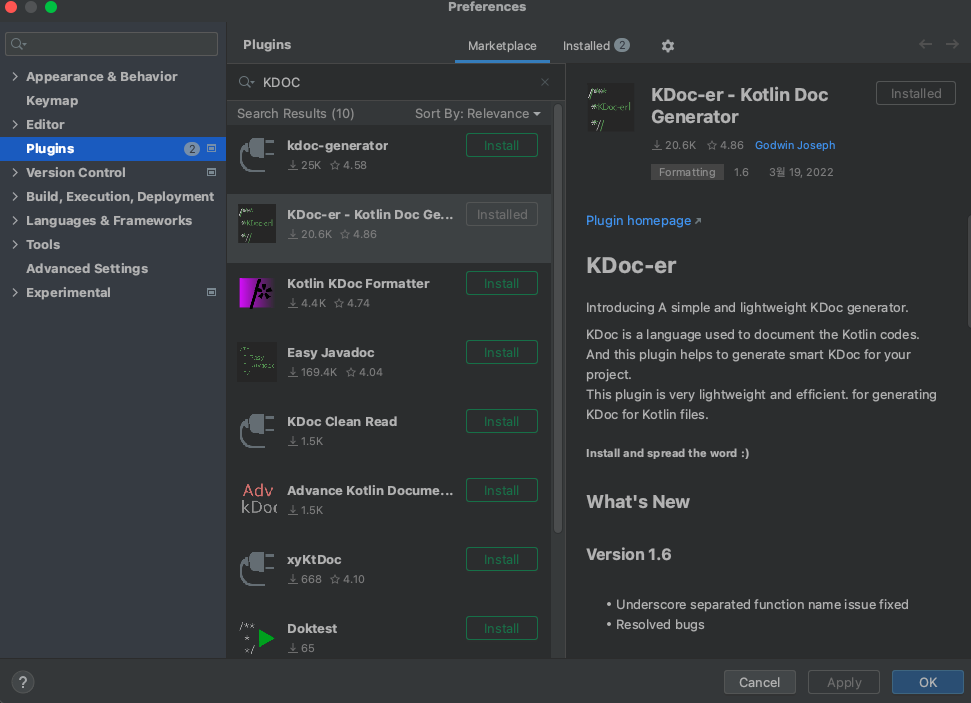
Task: Click the Installed button in KDoc-er list row
Action: [x=502, y=214]
